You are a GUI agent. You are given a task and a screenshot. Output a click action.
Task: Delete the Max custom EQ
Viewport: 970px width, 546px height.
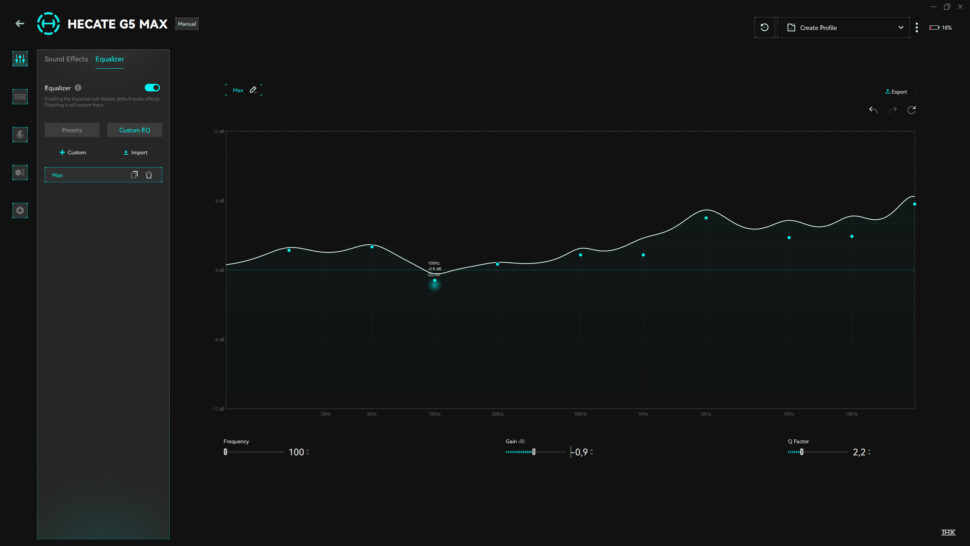(149, 175)
